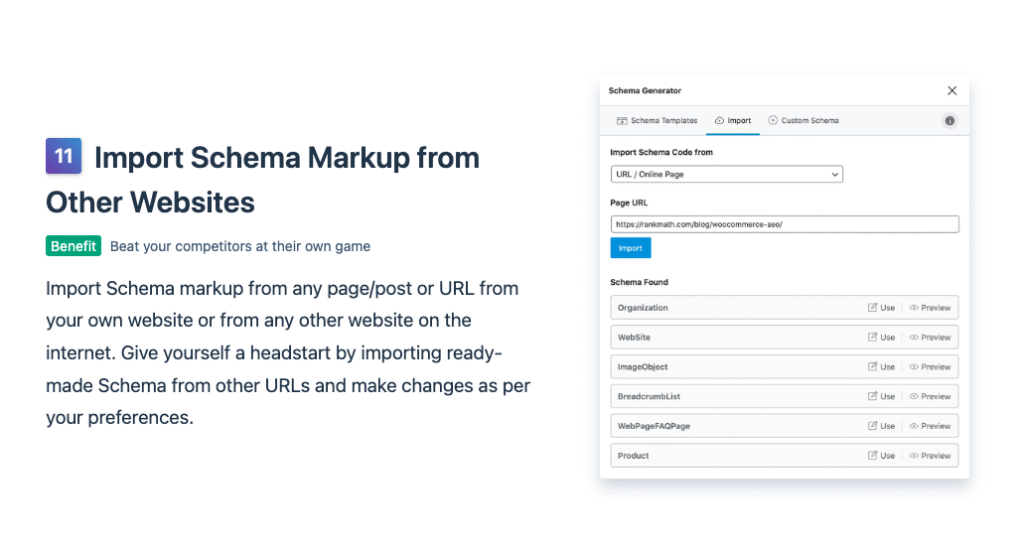
Task: Preview the WebSite schema
Action: [x=930, y=337]
